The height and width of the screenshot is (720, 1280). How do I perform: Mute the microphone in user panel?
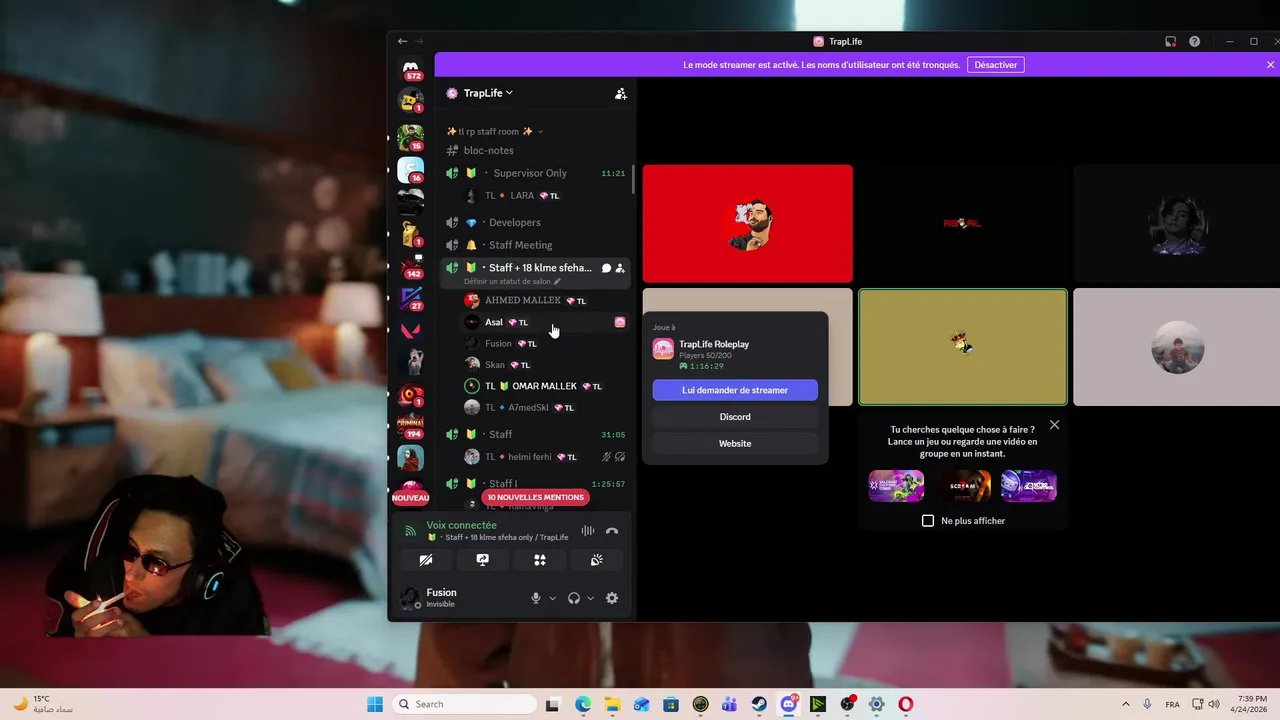click(x=536, y=598)
